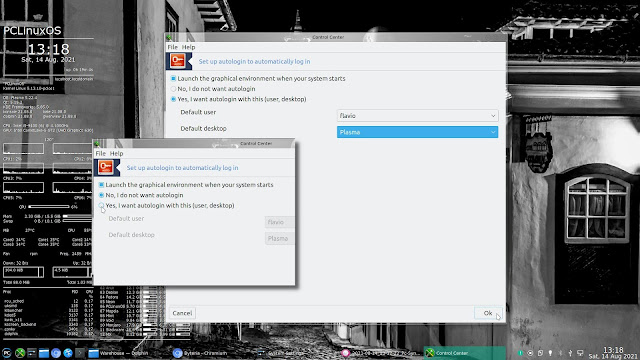This screenshot has height=360, width=640.
Task: Open the blue globe browser quick-launch icon
Action: click(68, 353)
